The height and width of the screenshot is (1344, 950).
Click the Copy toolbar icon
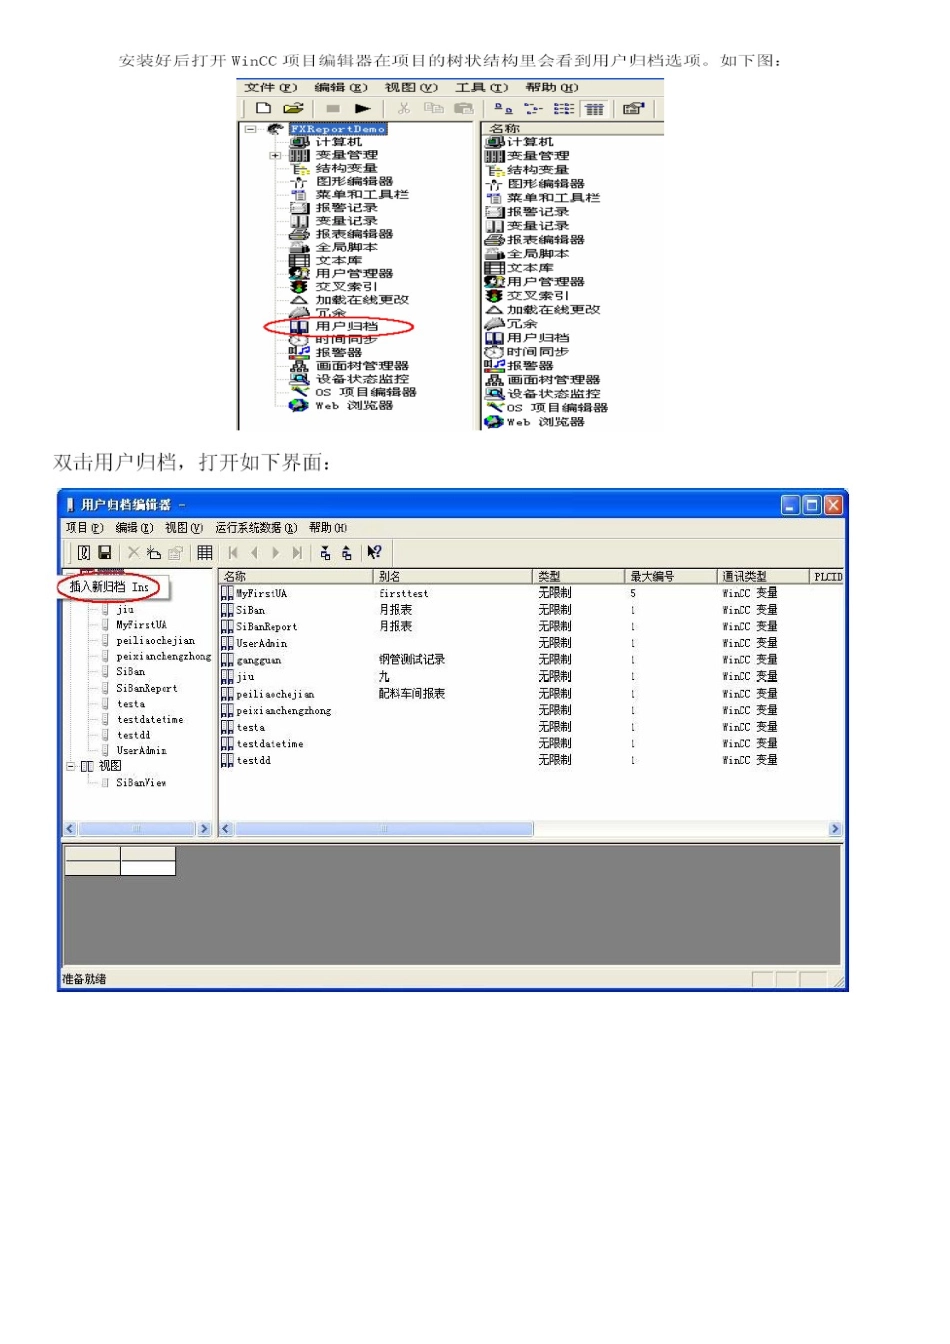point(433,108)
